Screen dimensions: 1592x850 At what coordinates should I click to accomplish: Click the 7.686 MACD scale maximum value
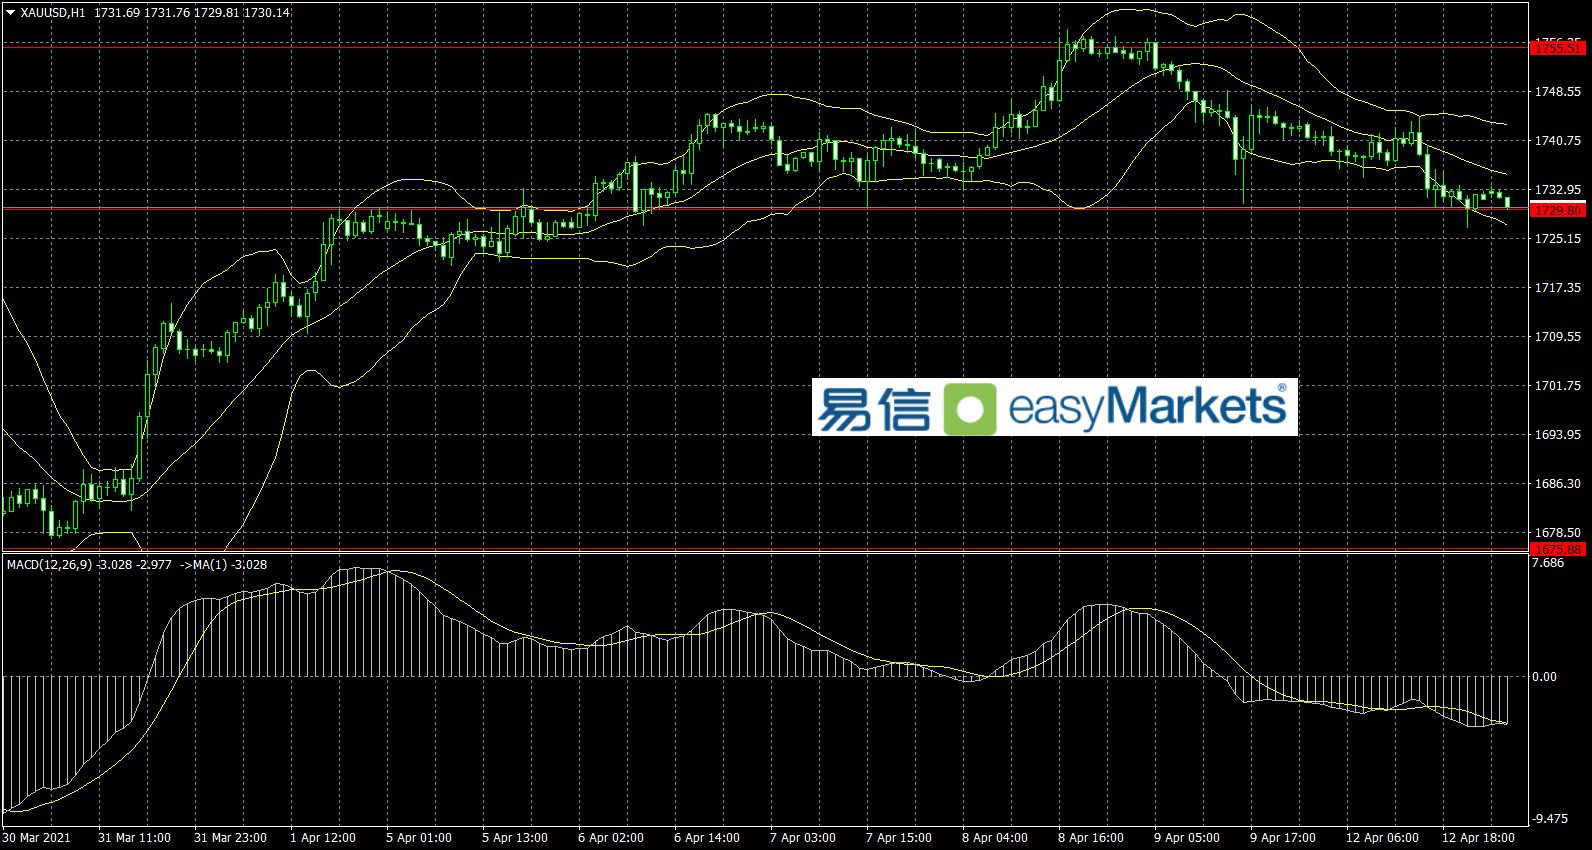click(1547, 563)
